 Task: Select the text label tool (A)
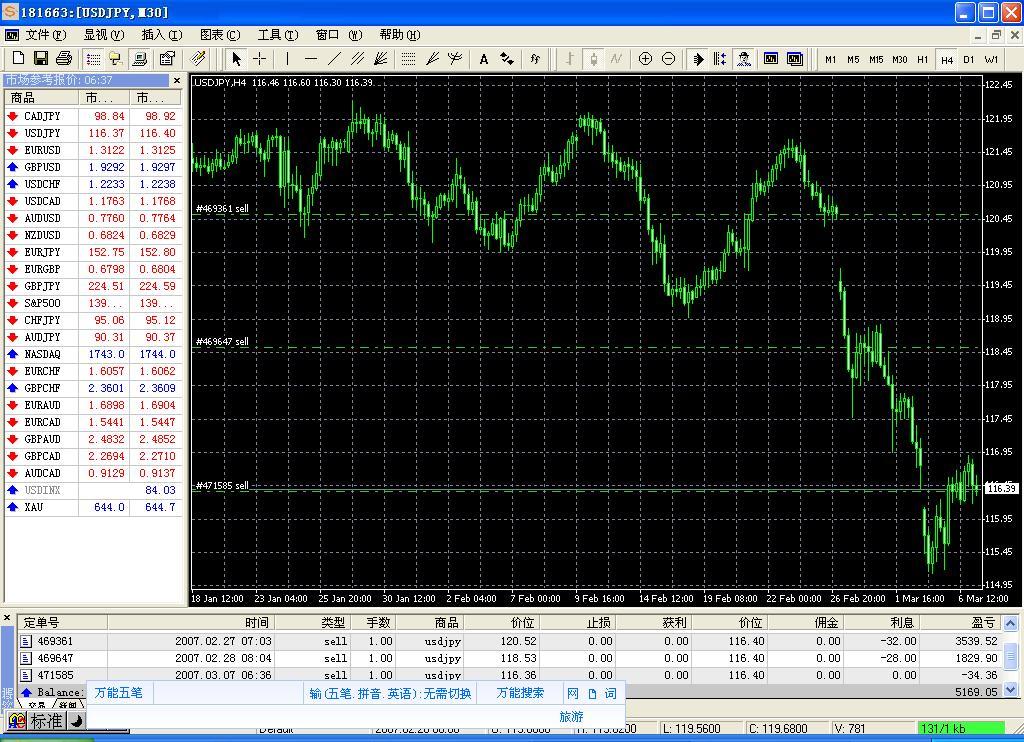pyautogui.click(x=484, y=59)
